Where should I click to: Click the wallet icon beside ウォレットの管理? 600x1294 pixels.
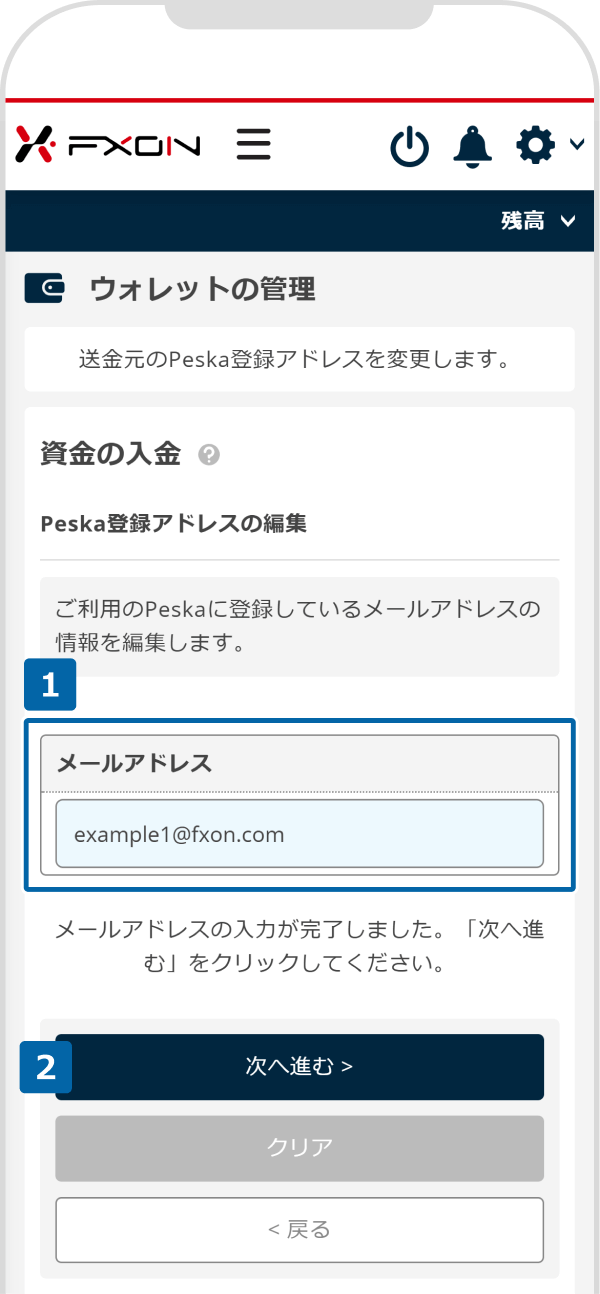tap(45, 289)
